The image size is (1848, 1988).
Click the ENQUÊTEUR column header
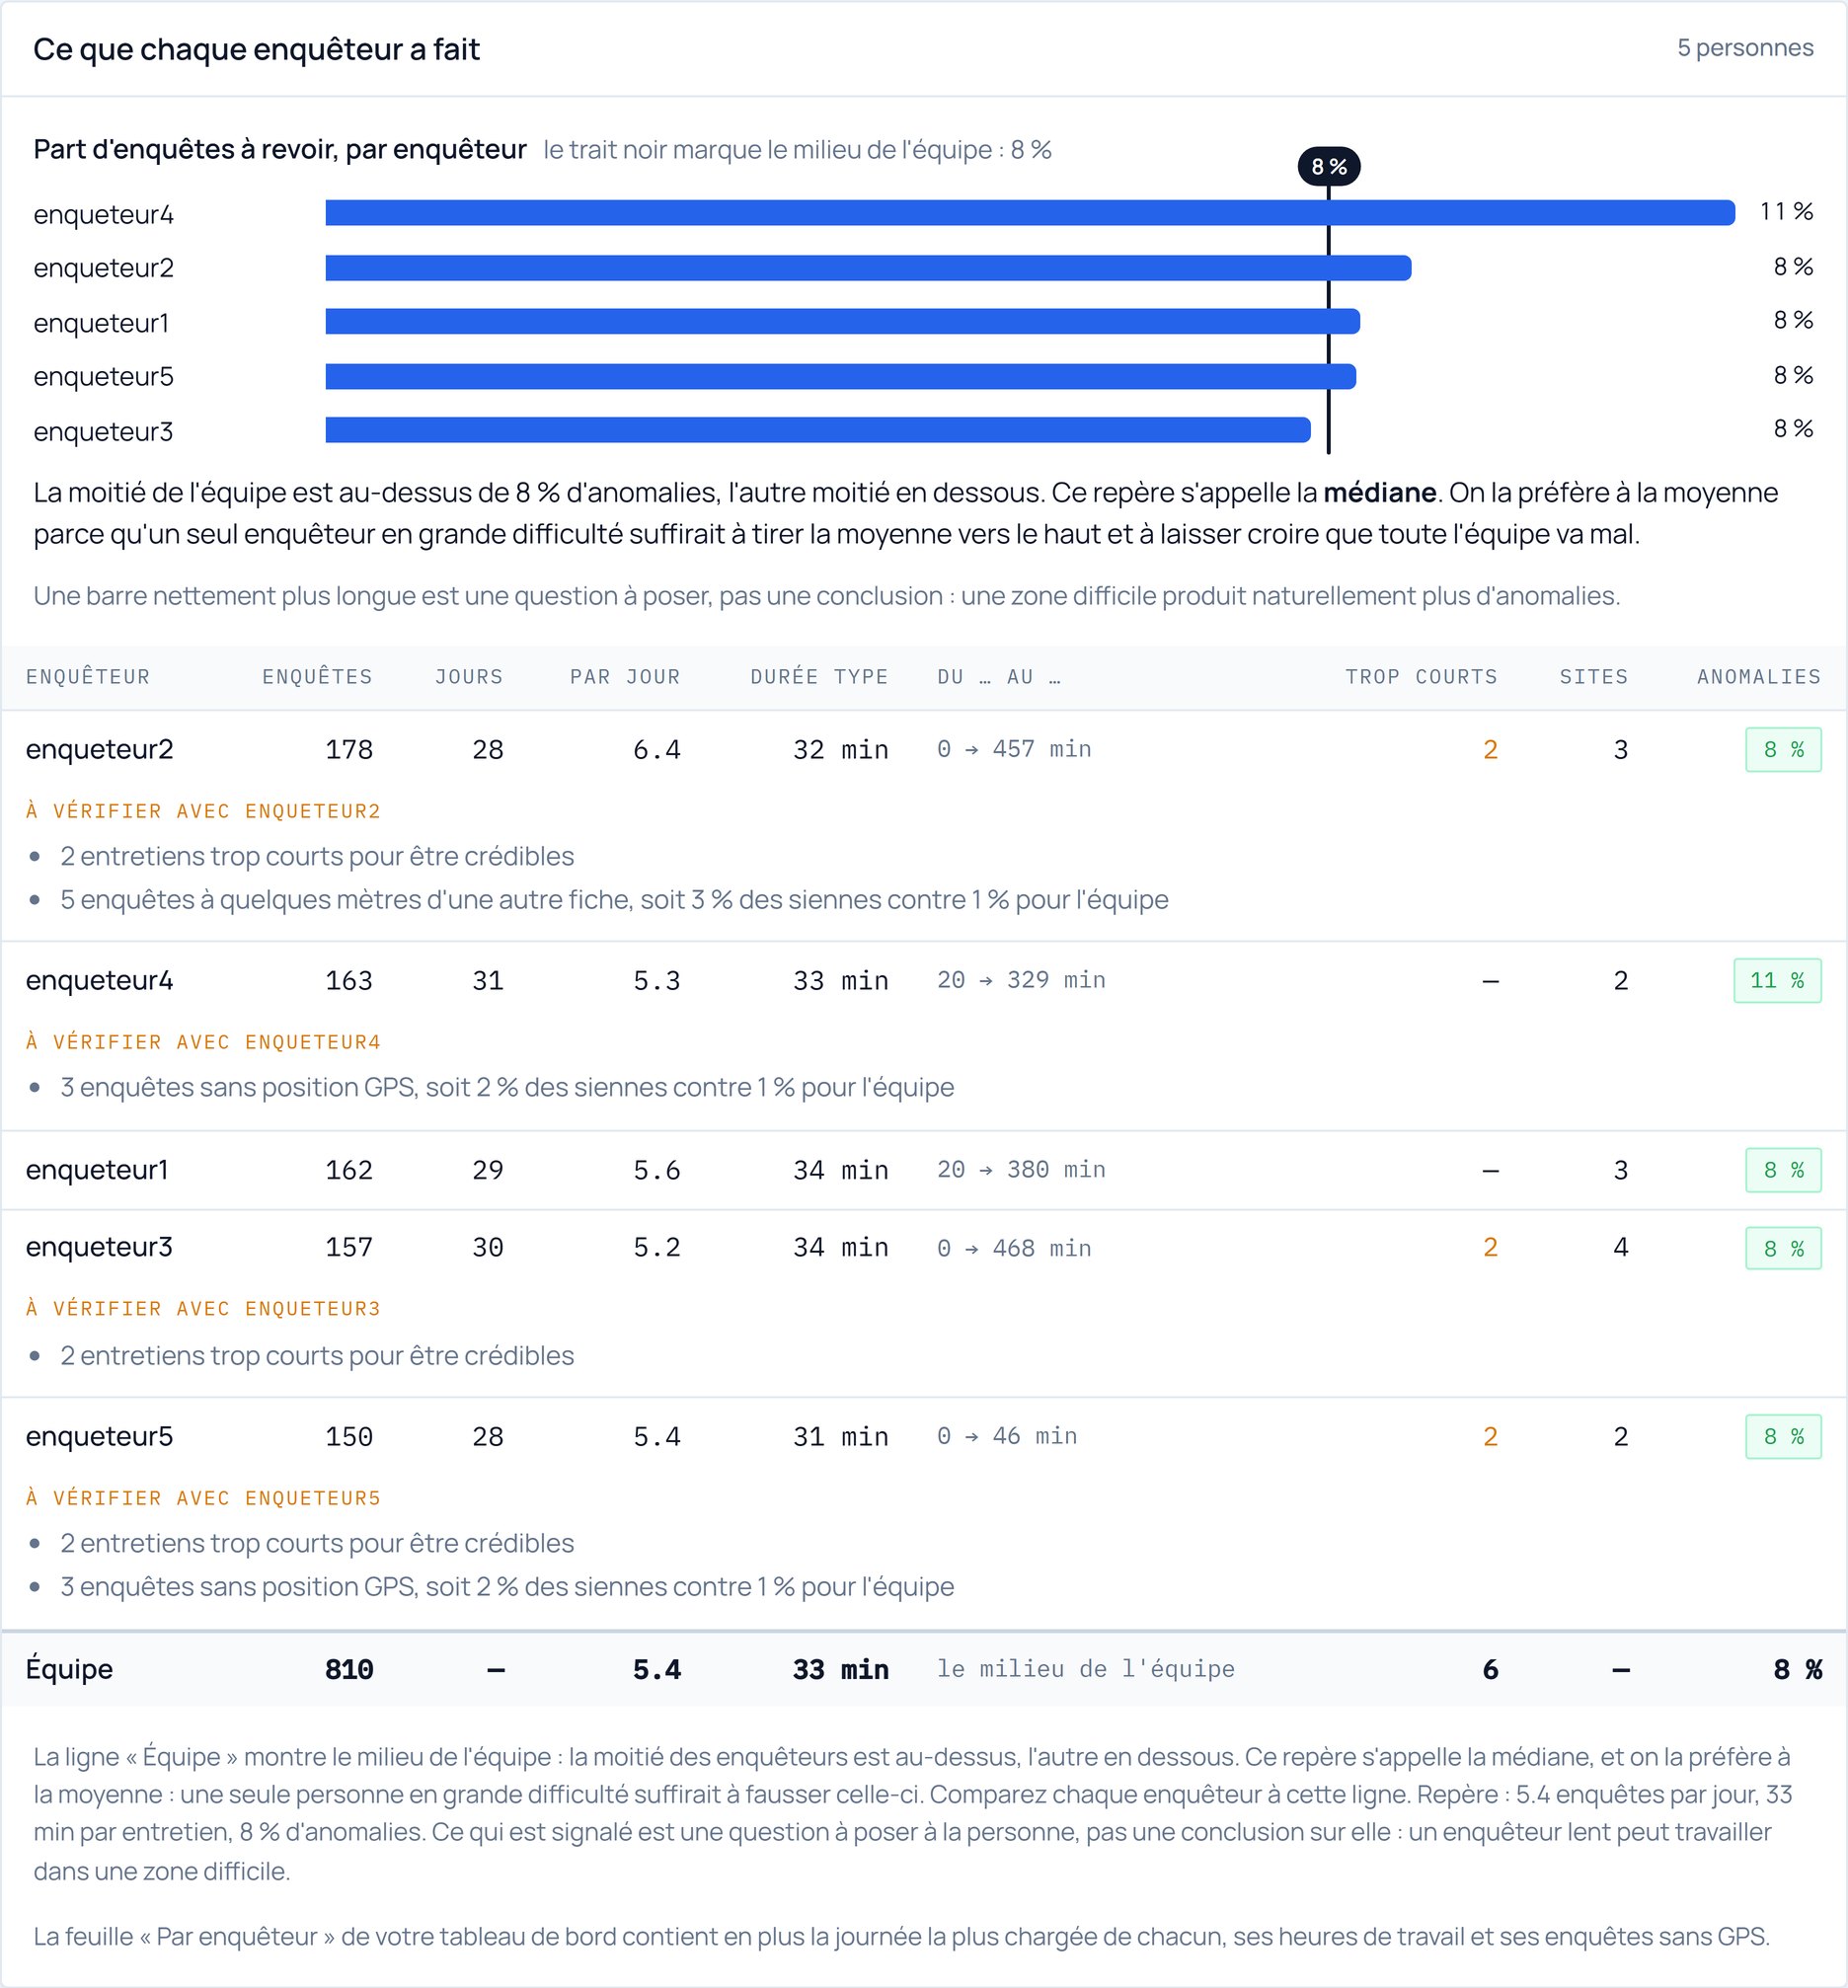pyautogui.click(x=88, y=677)
